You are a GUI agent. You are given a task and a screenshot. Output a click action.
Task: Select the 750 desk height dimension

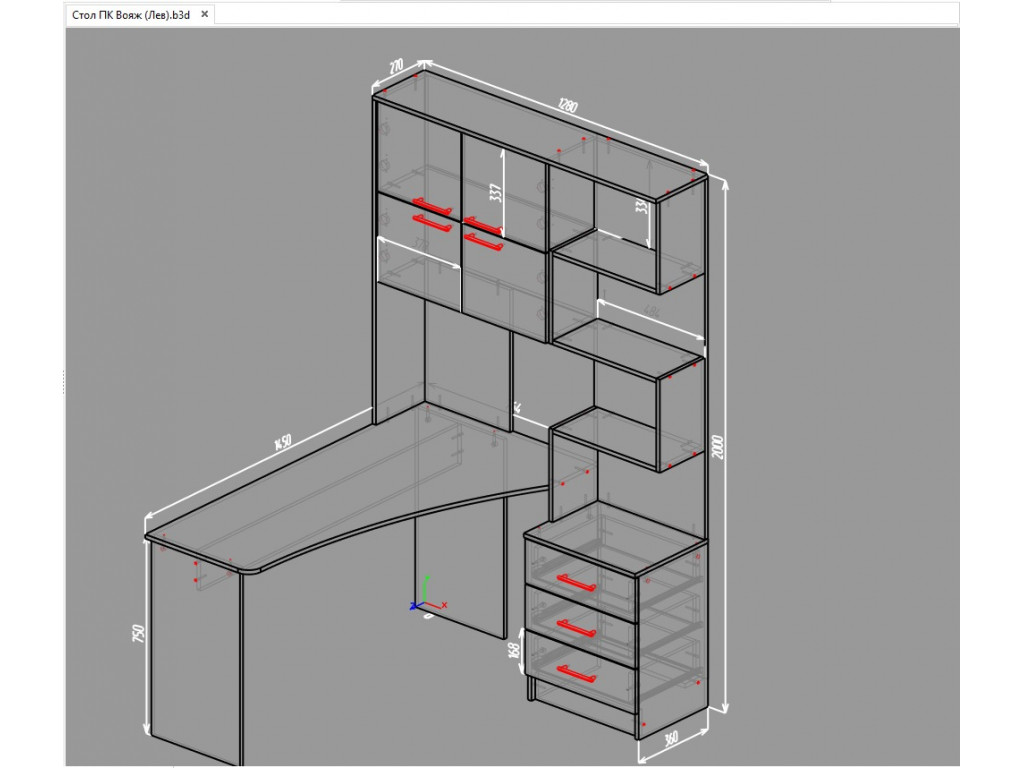pos(138,633)
